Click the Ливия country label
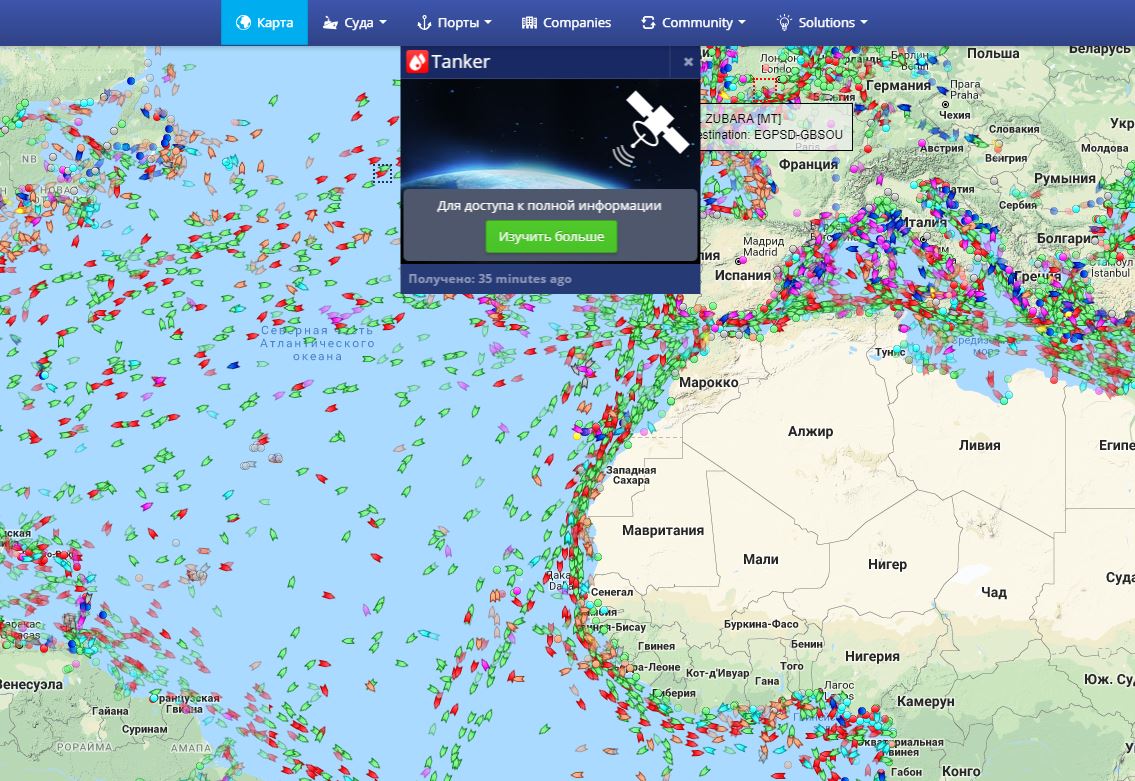 [x=979, y=445]
